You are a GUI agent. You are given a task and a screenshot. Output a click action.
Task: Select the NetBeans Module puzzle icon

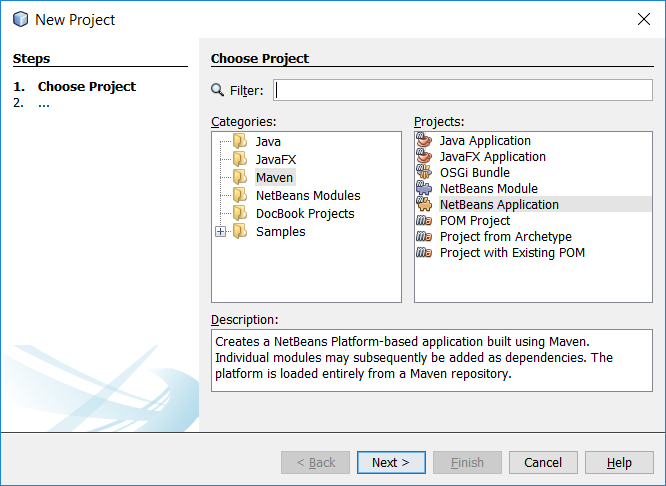(x=424, y=188)
